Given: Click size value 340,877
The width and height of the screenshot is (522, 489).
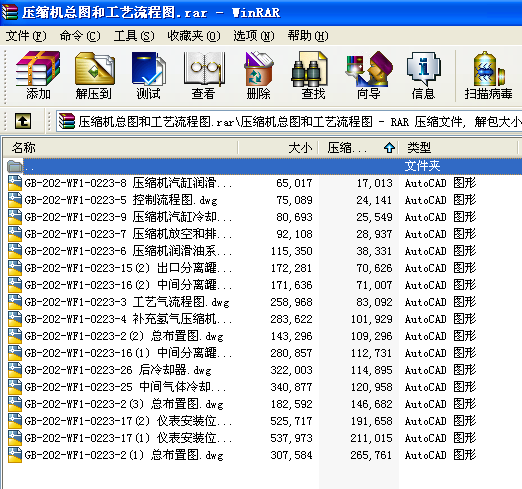Looking at the screenshot, I should [x=291, y=387].
